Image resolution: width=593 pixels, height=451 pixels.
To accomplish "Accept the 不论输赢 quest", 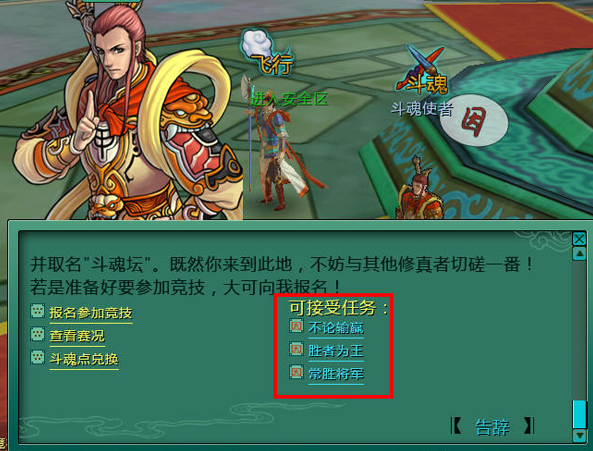I will coord(336,328).
